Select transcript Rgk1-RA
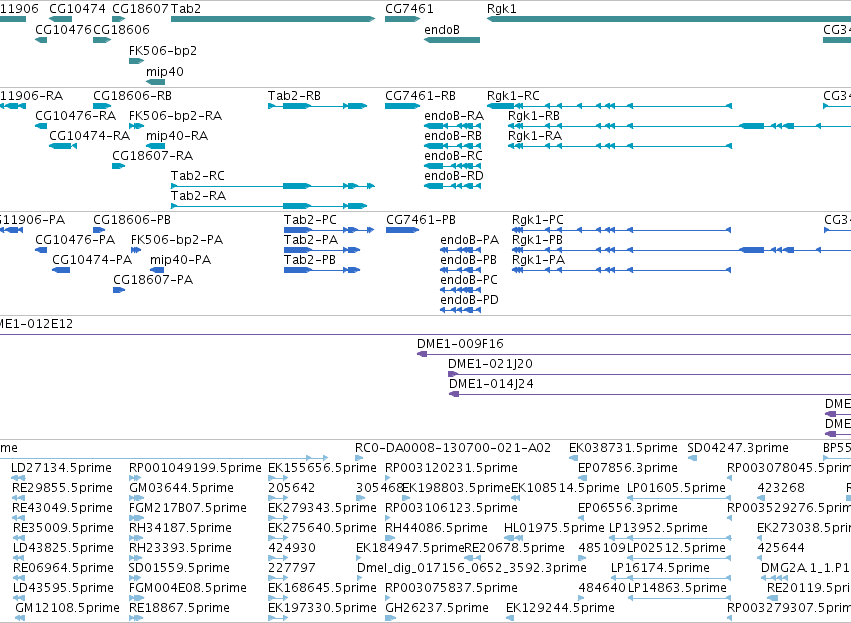851x623 pixels. (x=620, y=146)
